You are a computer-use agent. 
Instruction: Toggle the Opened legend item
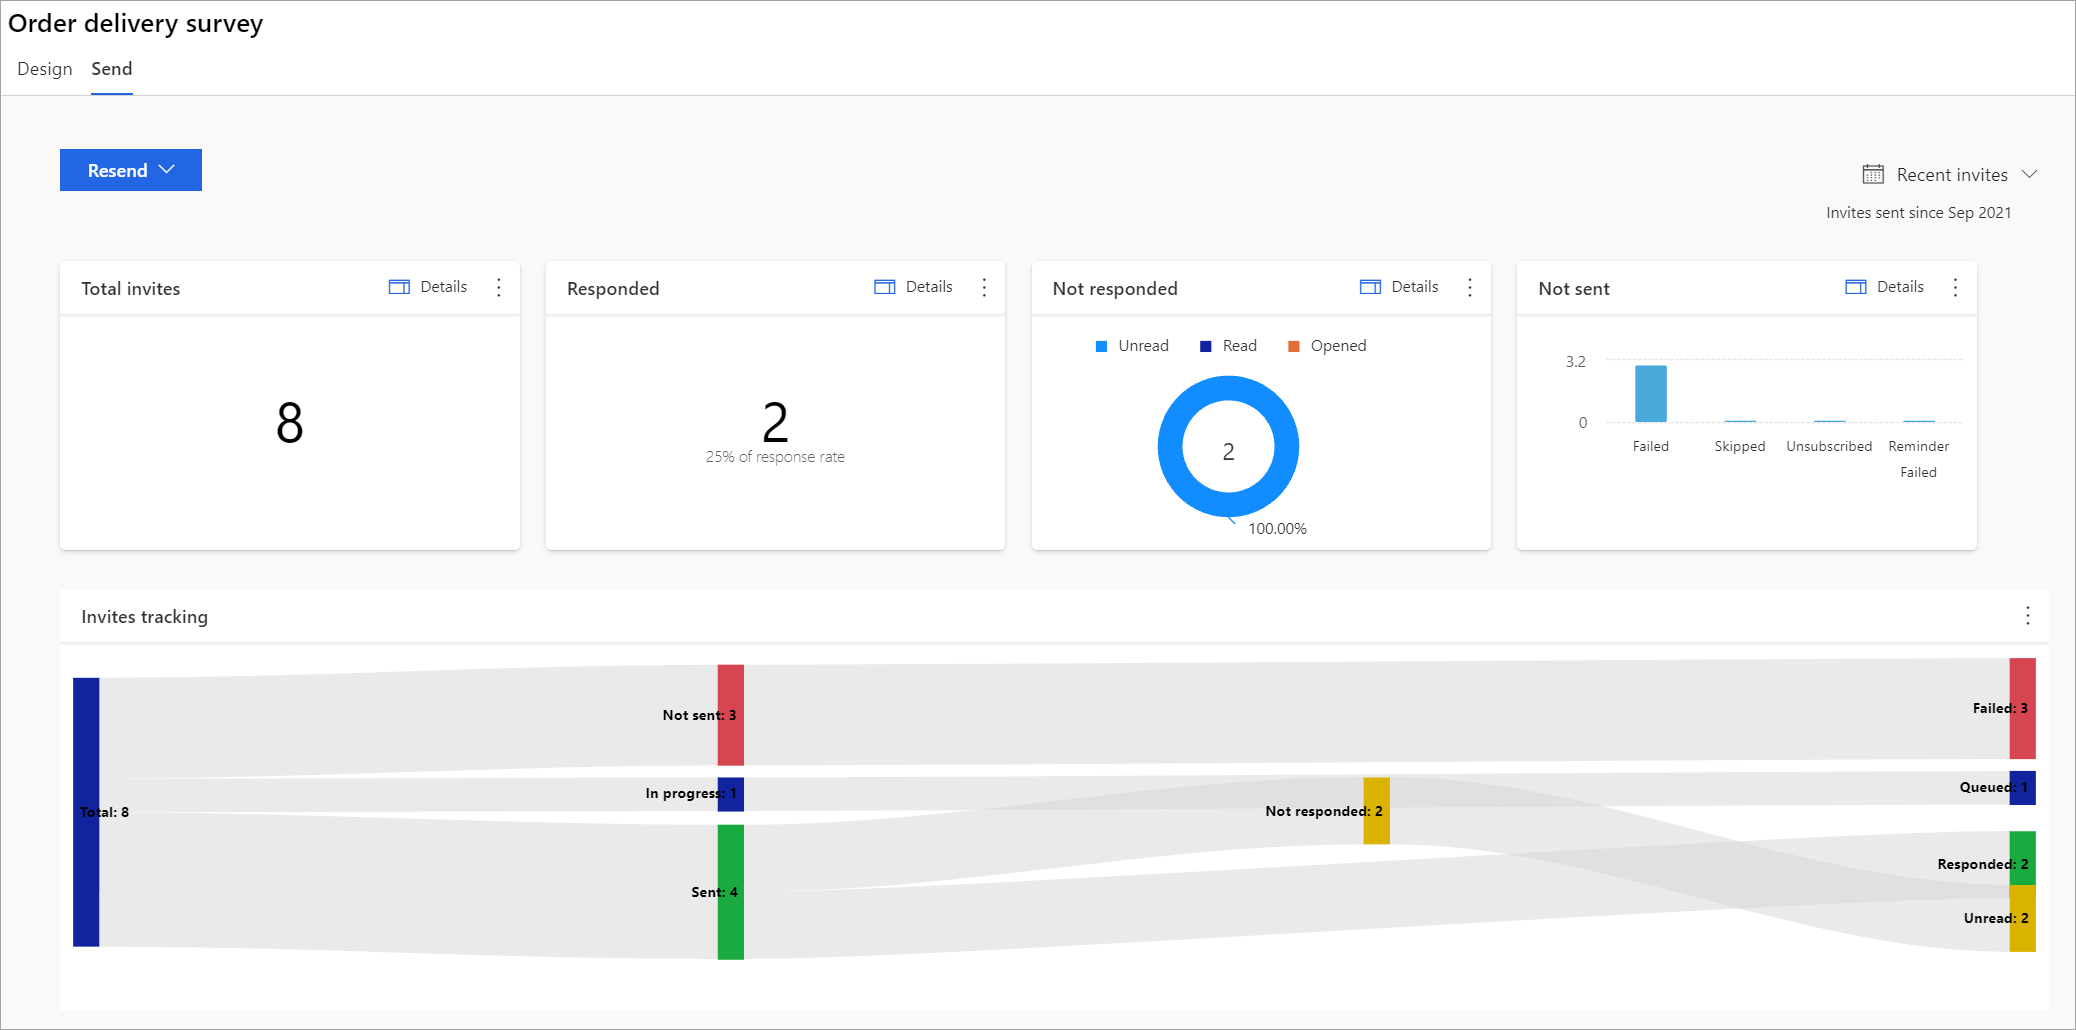coord(1327,346)
